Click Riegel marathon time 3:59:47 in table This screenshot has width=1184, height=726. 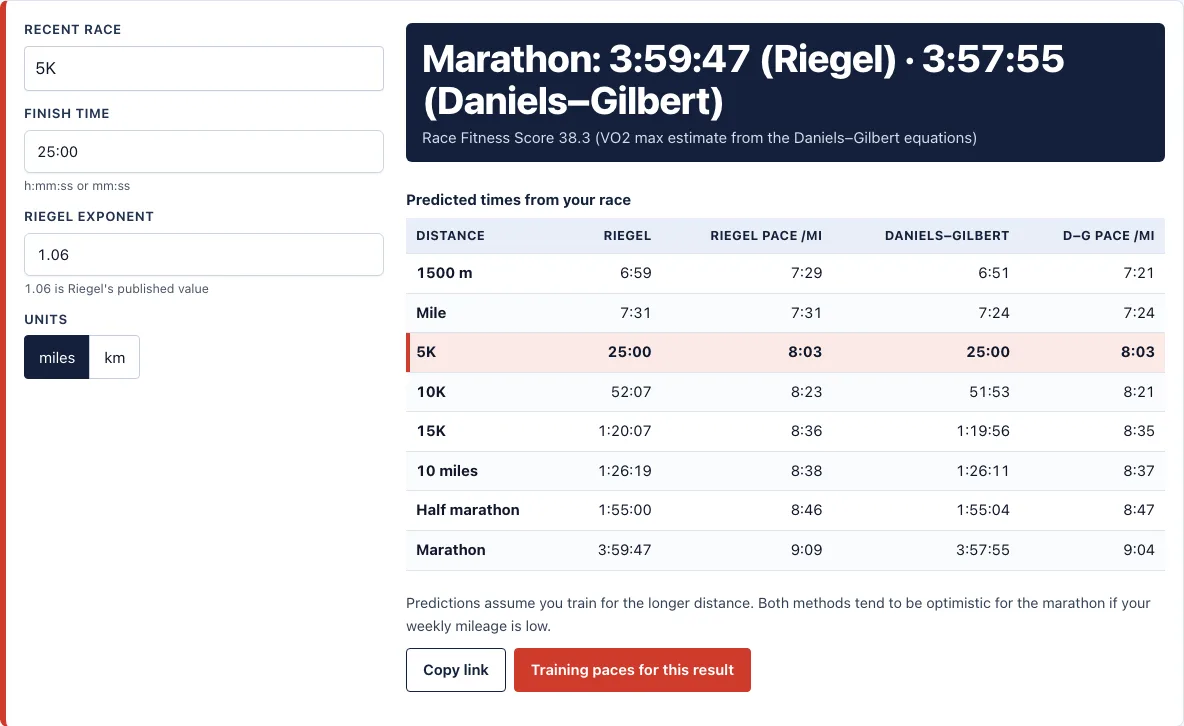(624, 550)
